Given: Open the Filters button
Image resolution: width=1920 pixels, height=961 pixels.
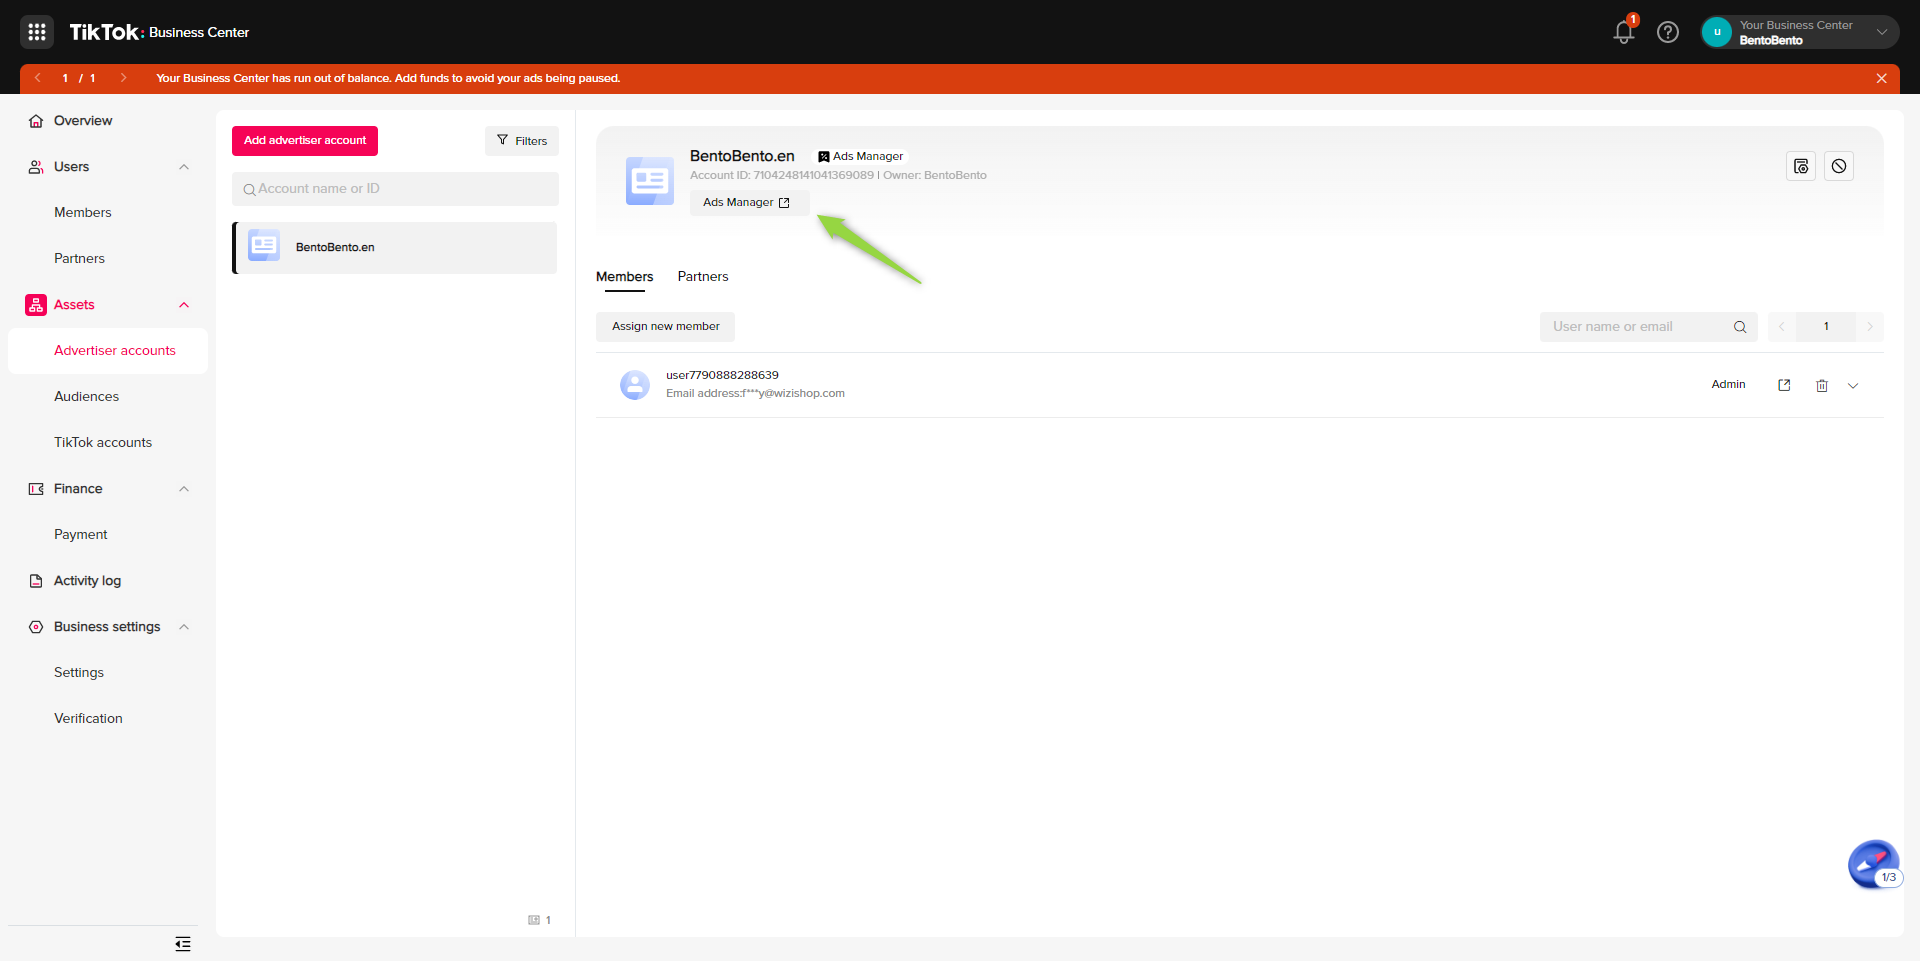Looking at the screenshot, I should pos(522,141).
